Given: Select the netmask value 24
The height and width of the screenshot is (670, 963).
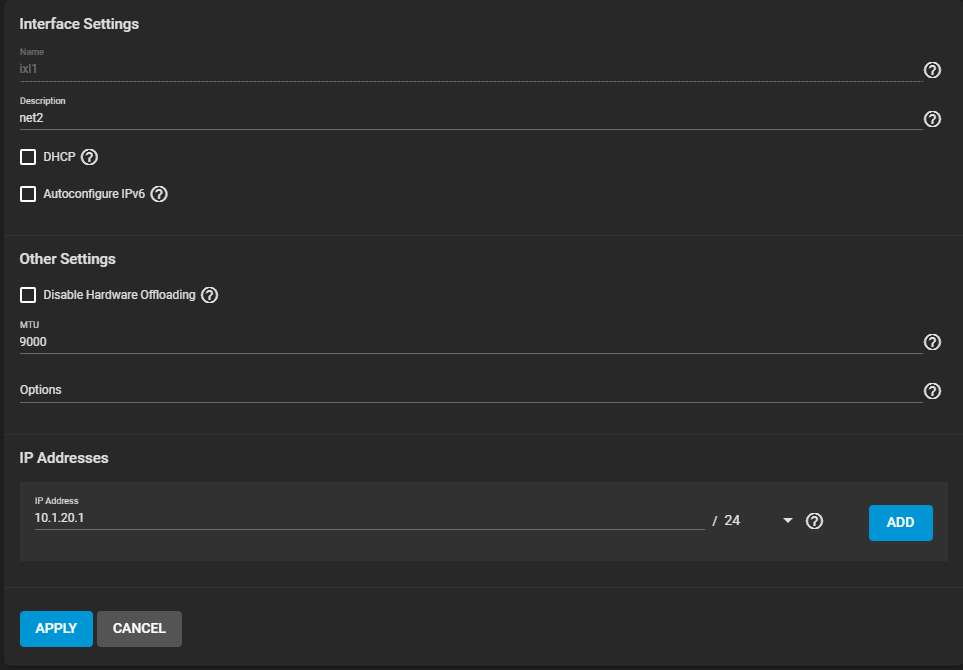Looking at the screenshot, I should (732, 521).
